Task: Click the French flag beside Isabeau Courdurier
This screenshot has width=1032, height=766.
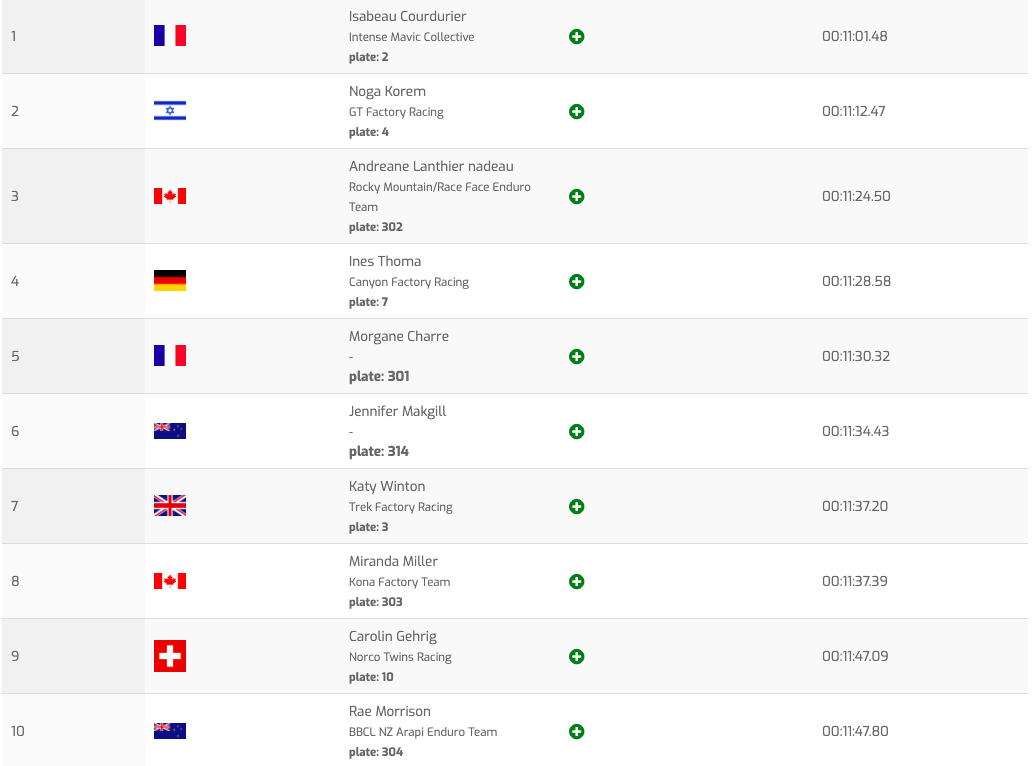Action: point(170,36)
